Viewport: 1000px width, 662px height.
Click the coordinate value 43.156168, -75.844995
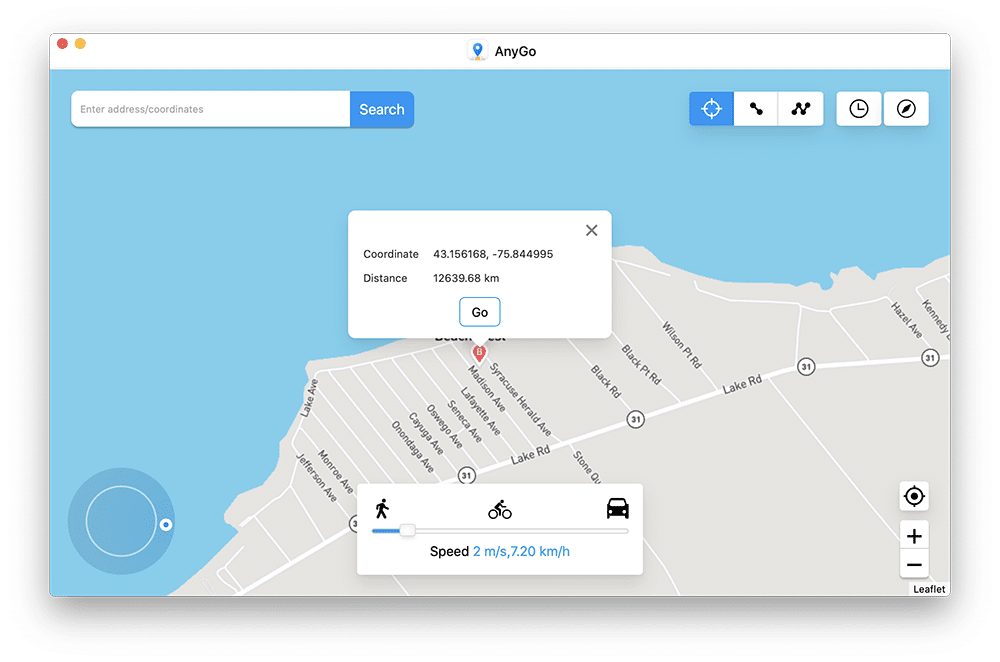[493, 254]
